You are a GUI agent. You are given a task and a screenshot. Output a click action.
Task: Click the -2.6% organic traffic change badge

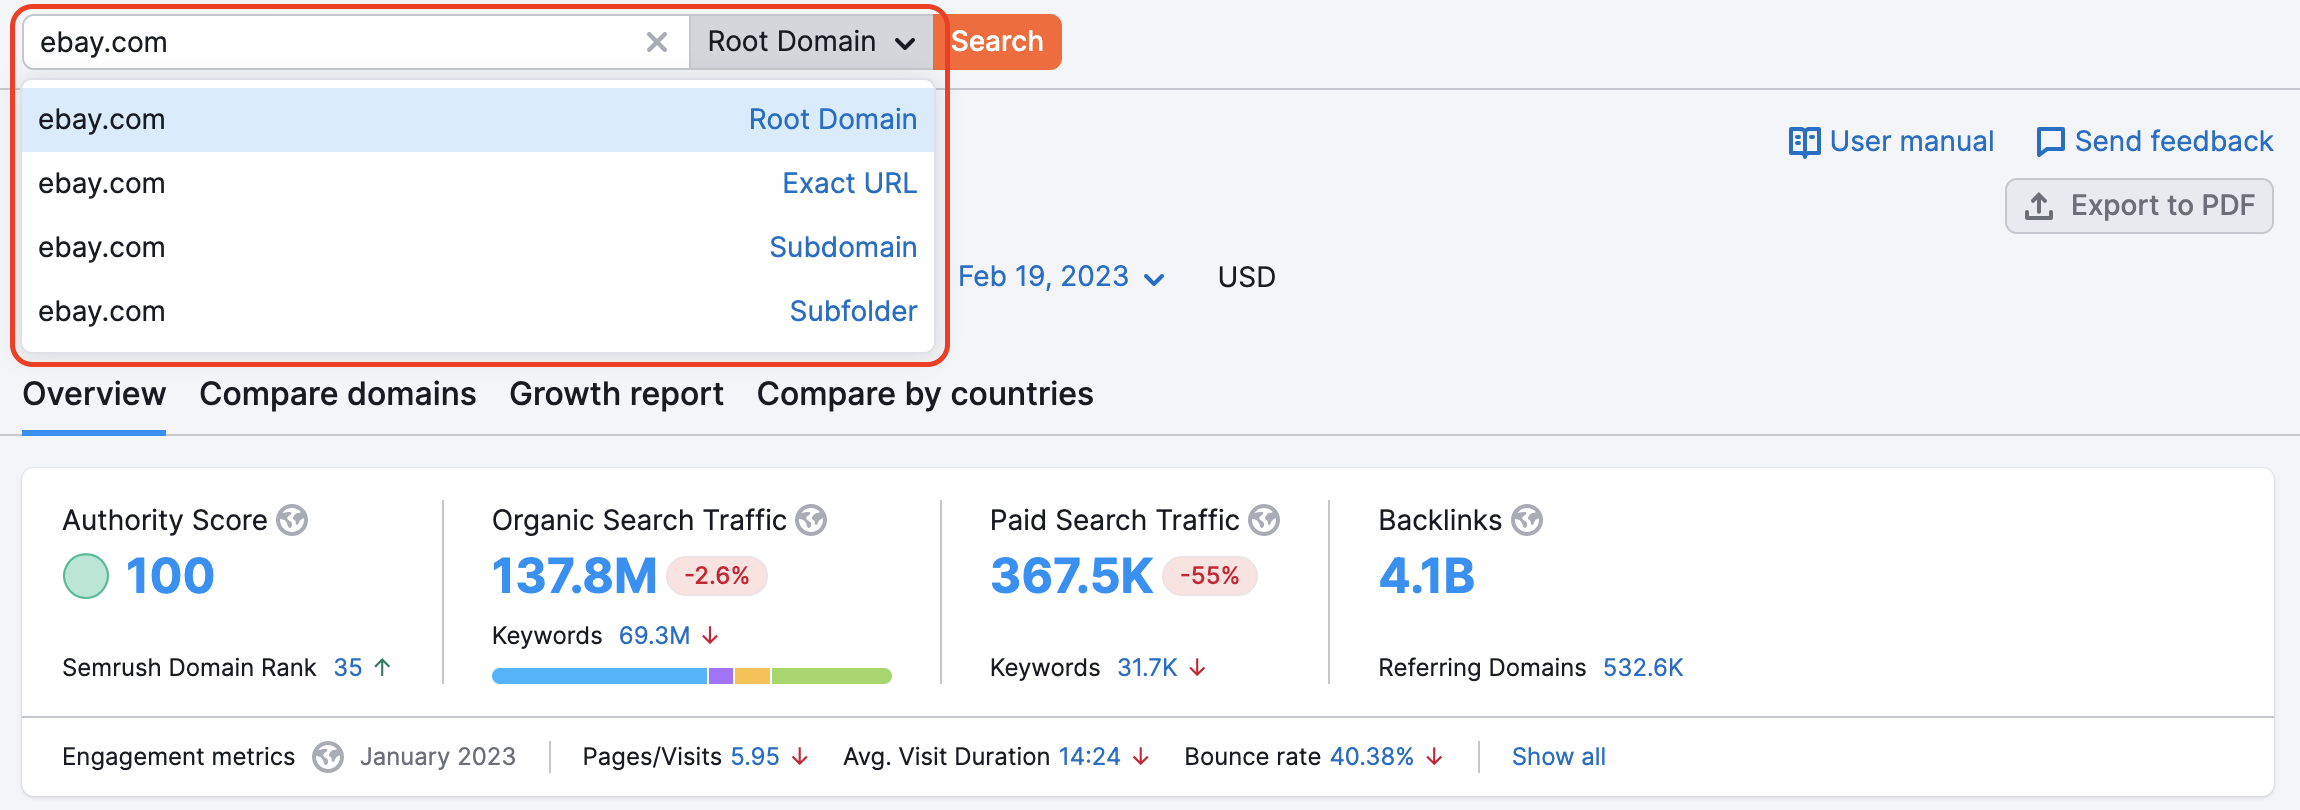(717, 576)
